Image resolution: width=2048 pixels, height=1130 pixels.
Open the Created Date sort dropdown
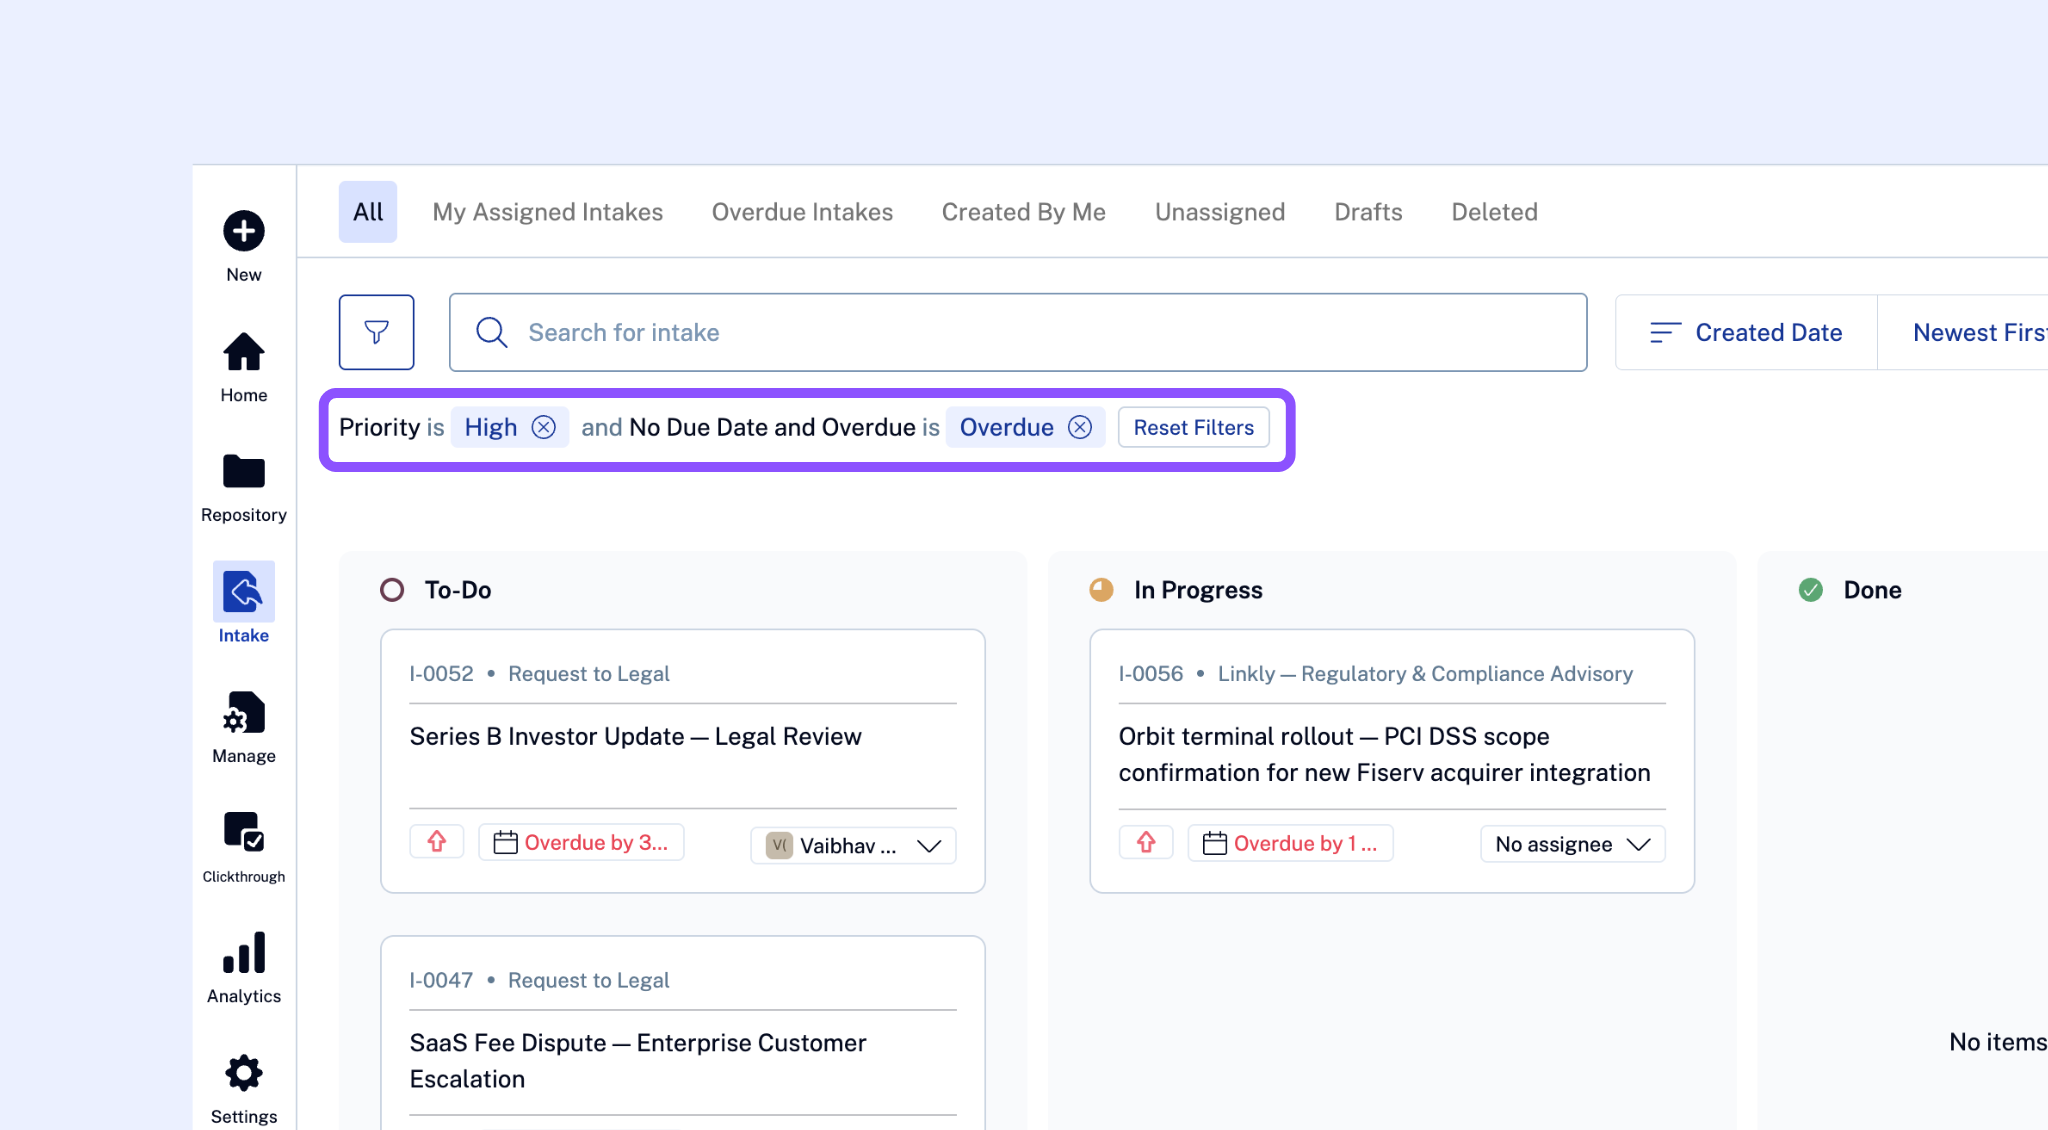pyautogui.click(x=1746, y=332)
